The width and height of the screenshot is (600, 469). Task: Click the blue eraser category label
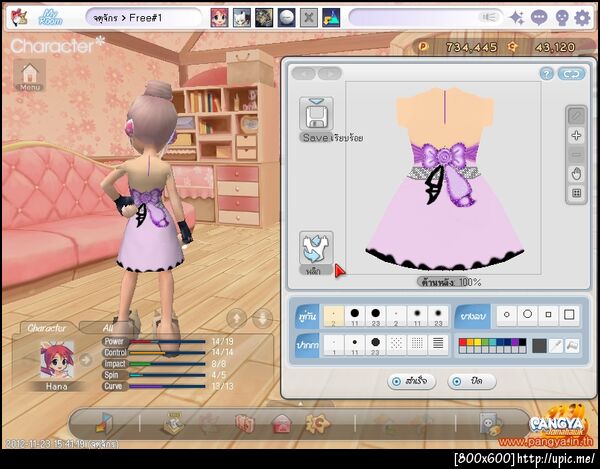point(473,316)
